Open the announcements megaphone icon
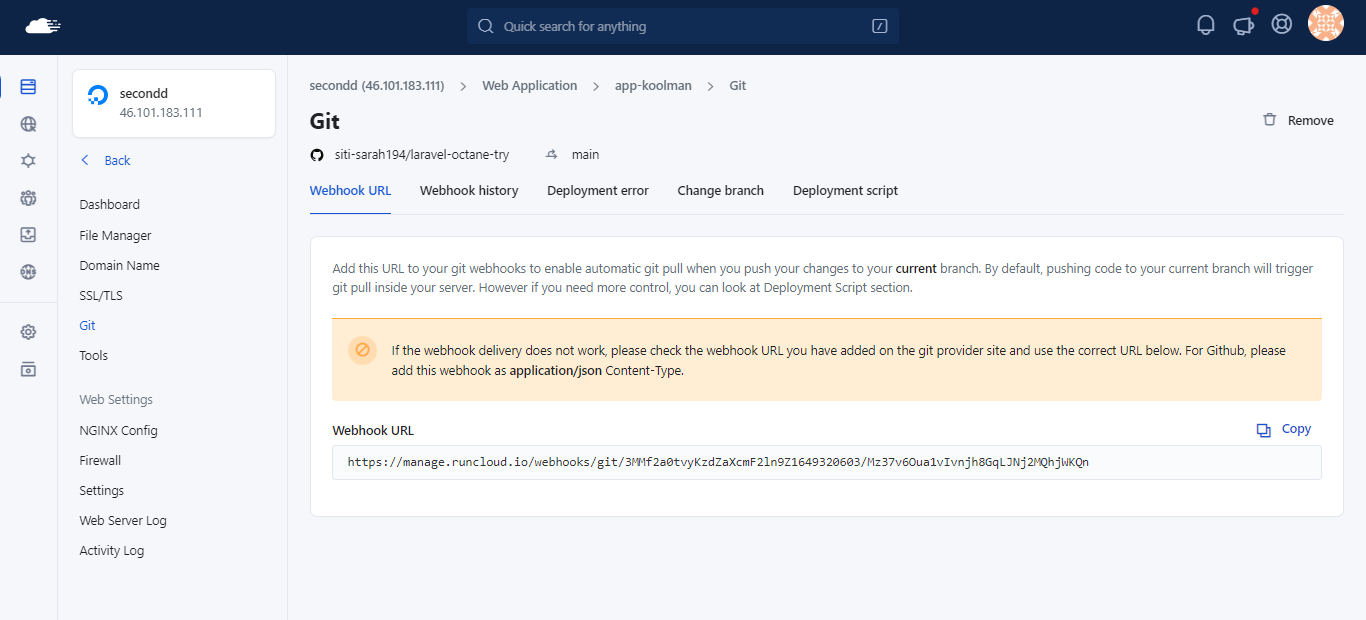The height and width of the screenshot is (620, 1366). pos(1244,24)
